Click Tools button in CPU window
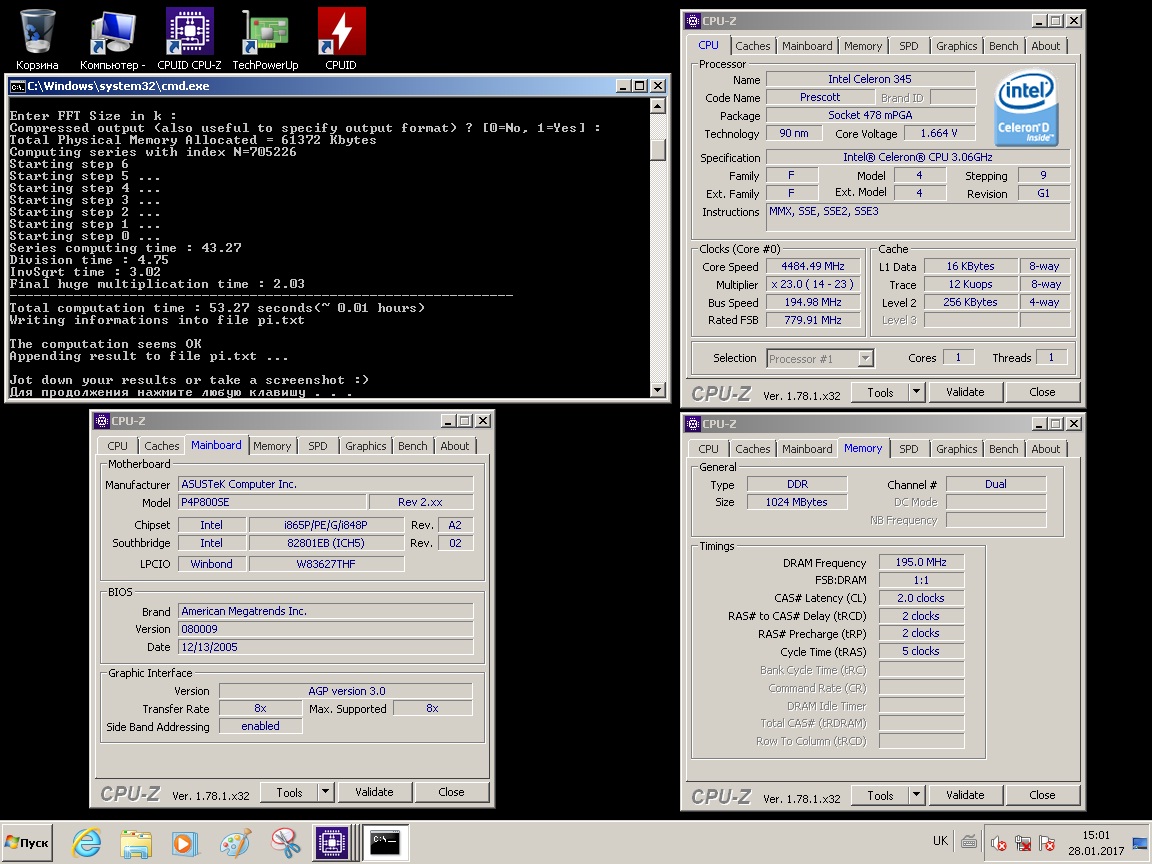 click(880, 392)
